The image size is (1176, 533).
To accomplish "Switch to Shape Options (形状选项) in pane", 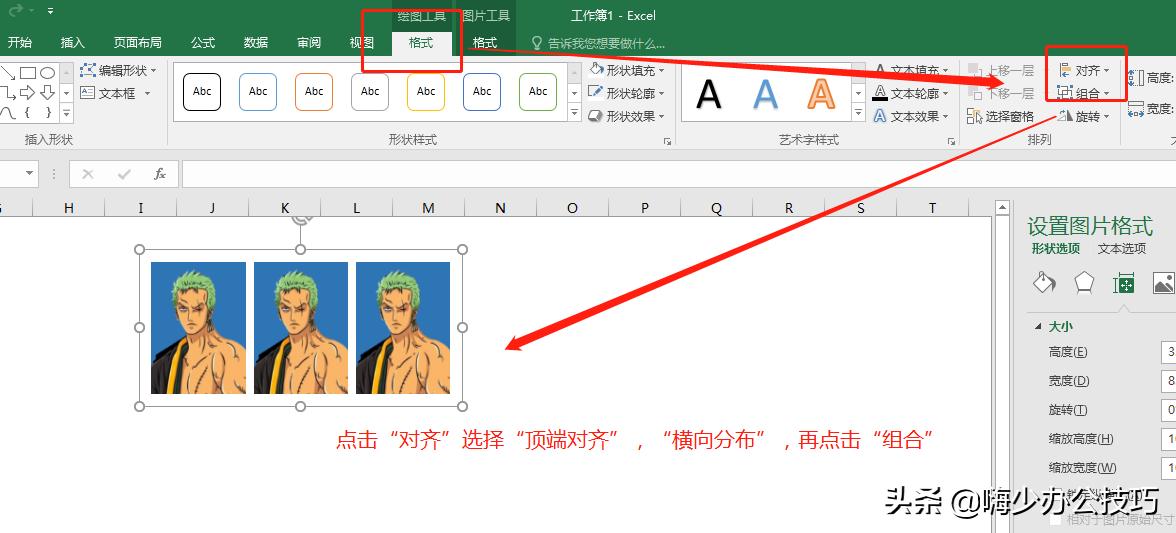I will tap(1055, 249).
